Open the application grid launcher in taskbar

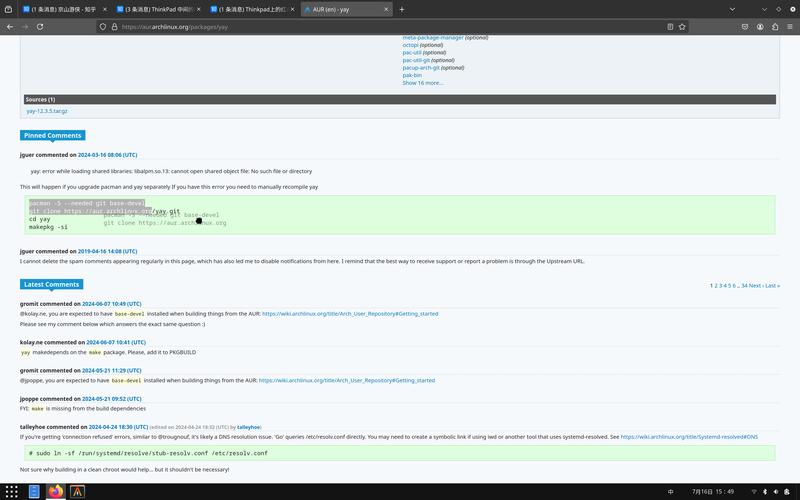(x=13, y=491)
